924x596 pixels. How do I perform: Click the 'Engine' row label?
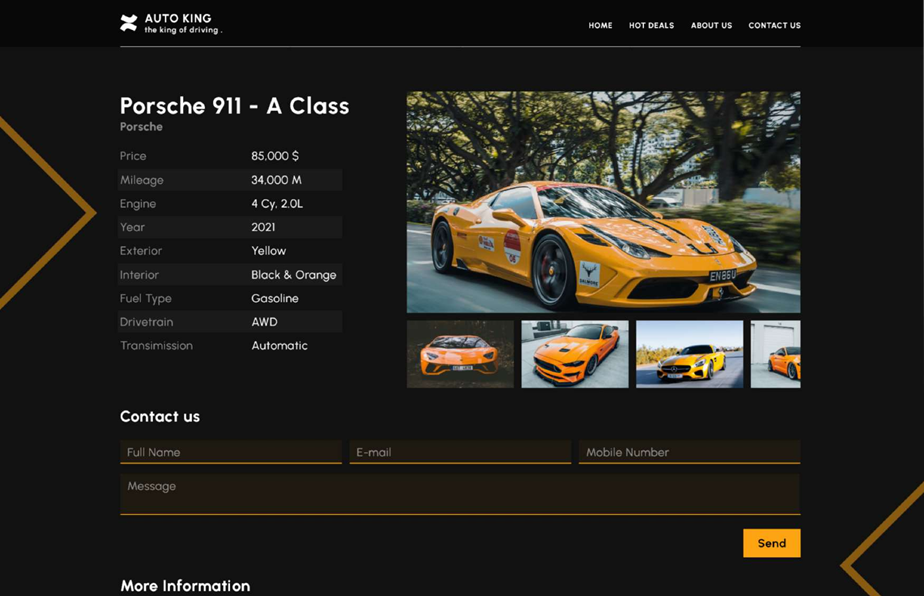[138, 203]
